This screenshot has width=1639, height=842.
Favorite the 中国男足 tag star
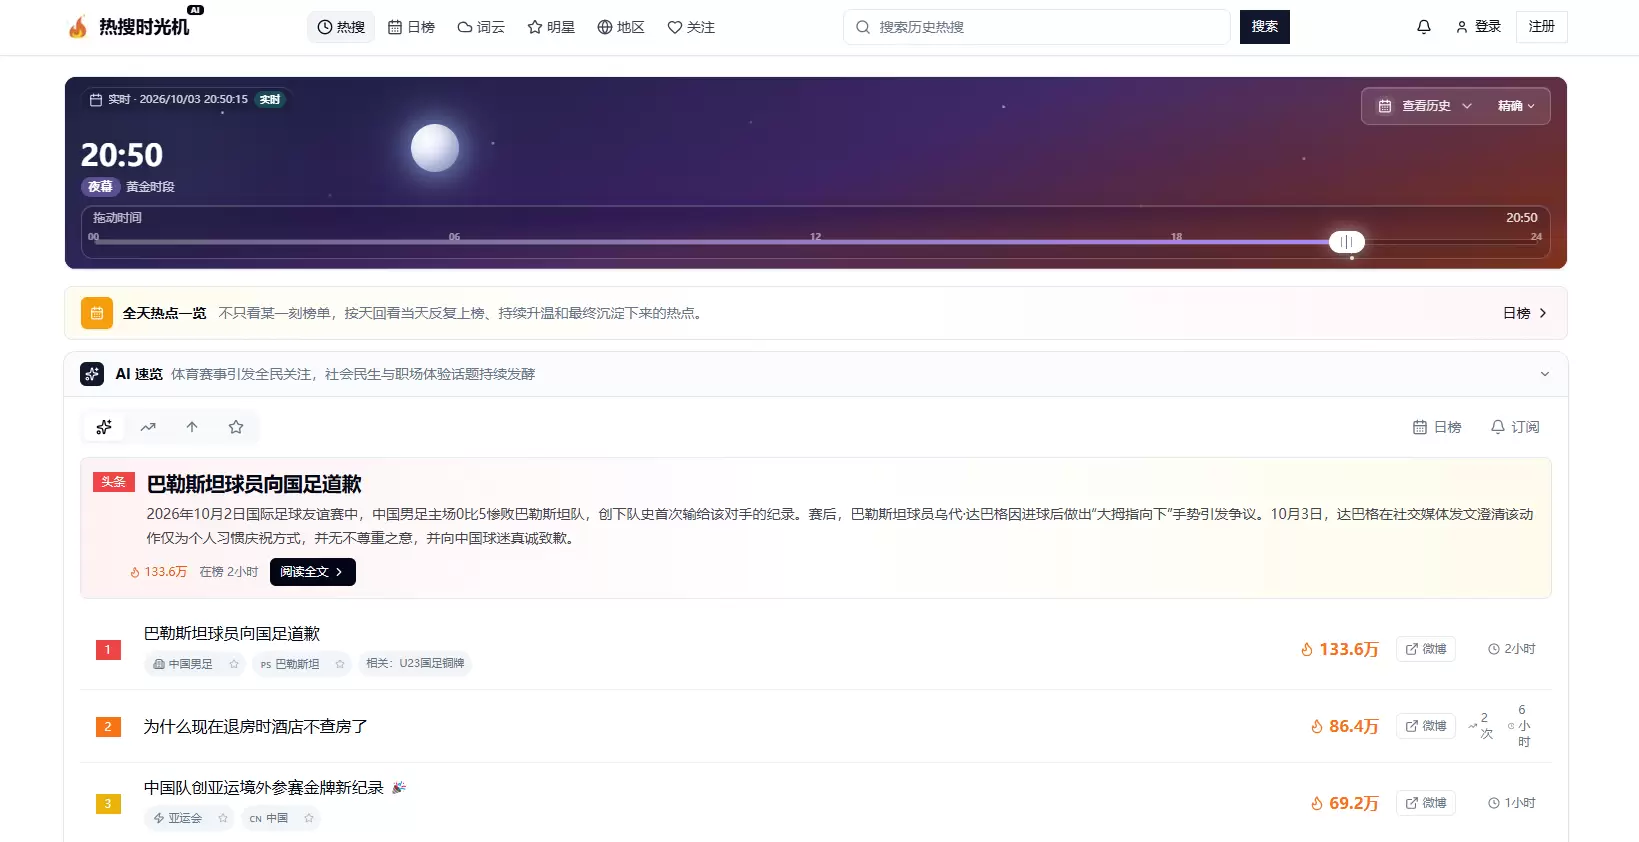(234, 664)
